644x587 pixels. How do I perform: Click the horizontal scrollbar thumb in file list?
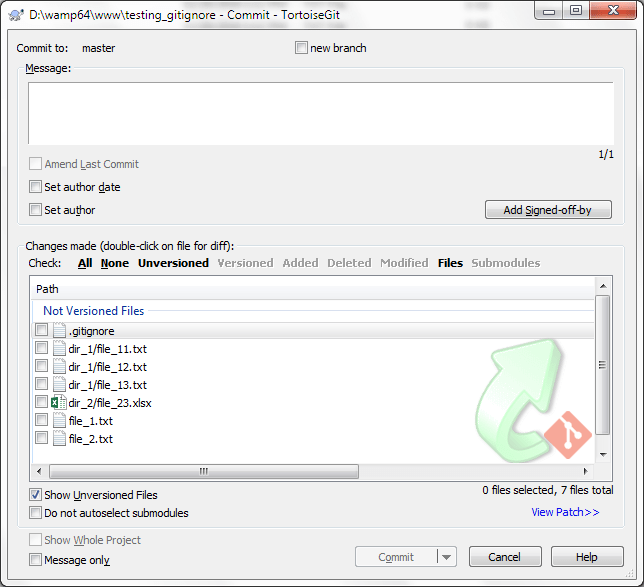204,471
